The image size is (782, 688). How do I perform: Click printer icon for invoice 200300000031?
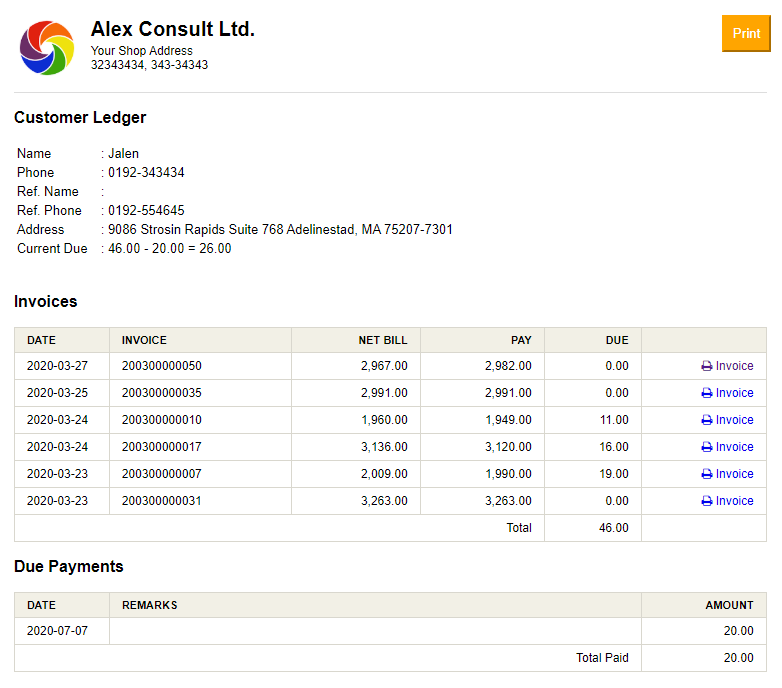click(x=707, y=501)
